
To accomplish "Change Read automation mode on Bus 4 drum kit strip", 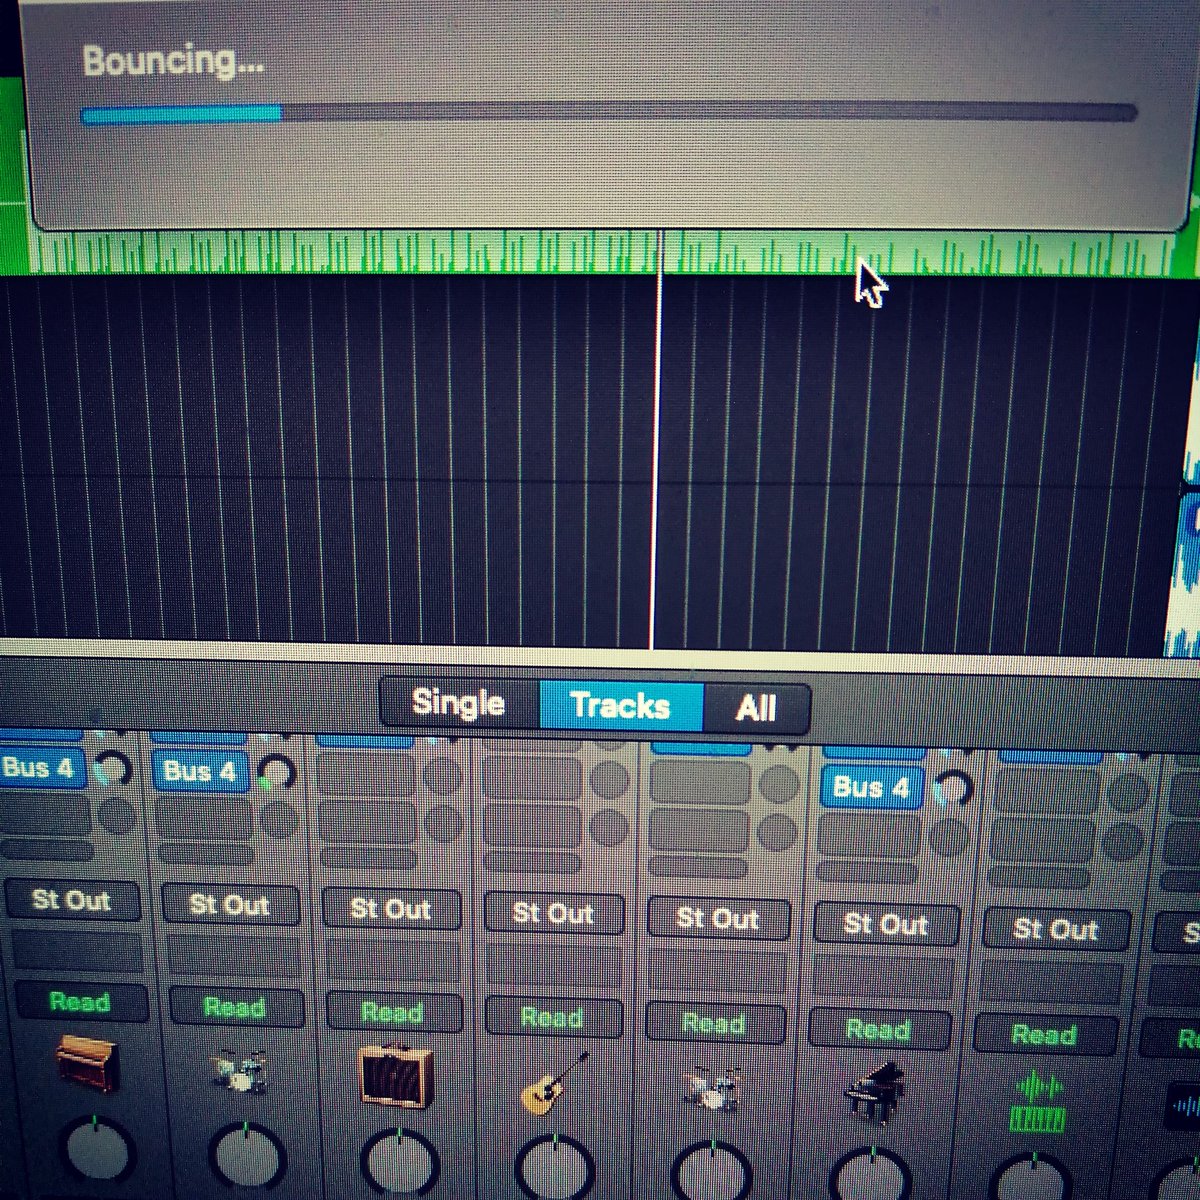I will [x=236, y=1007].
